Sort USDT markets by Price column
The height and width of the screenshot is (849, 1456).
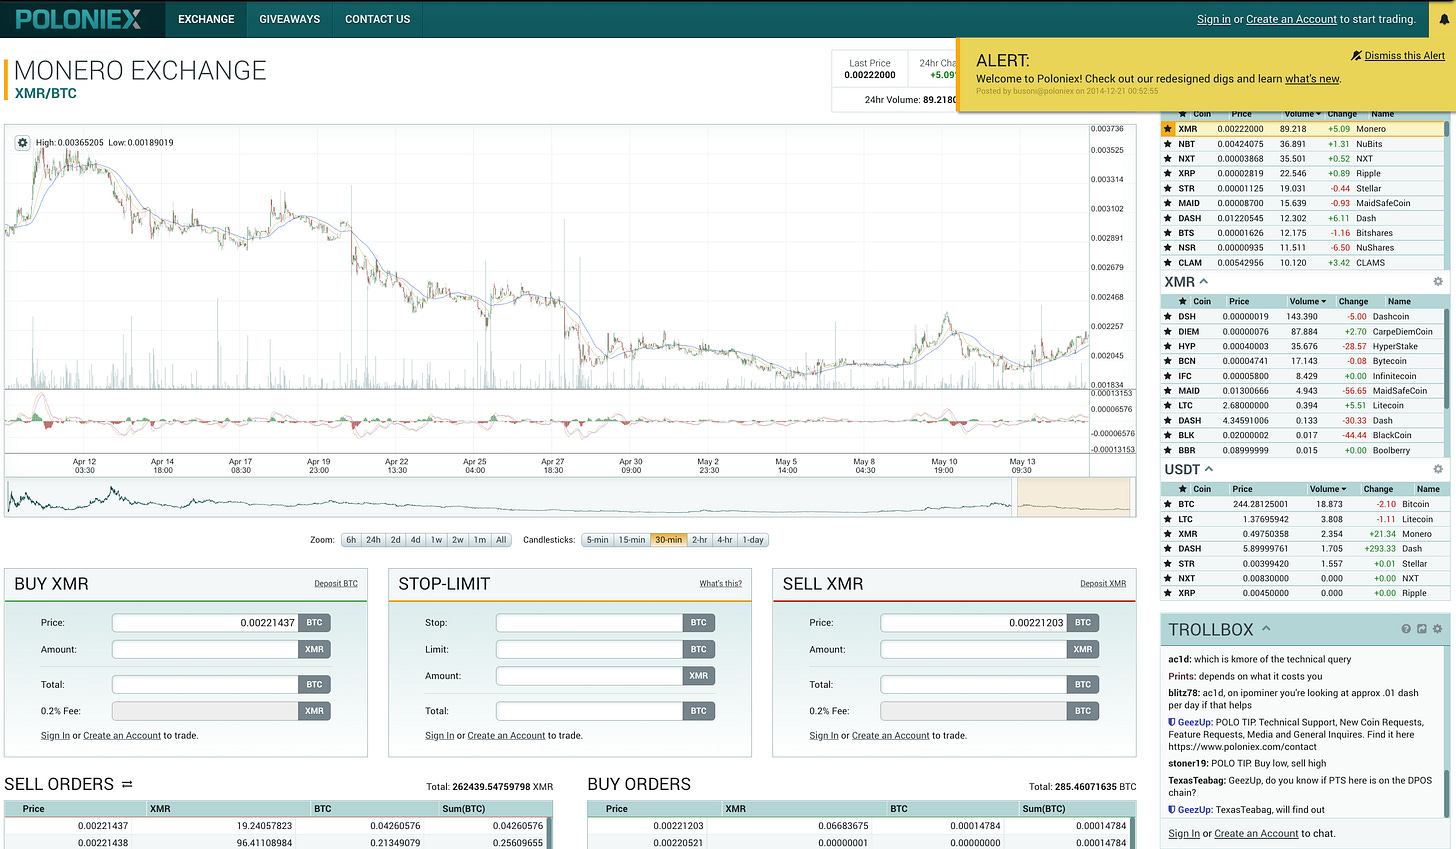click(1242, 489)
